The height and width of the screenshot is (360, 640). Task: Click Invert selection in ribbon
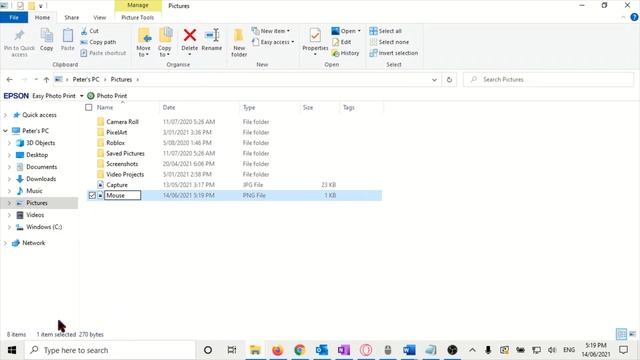pyautogui.click(x=393, y=53)
